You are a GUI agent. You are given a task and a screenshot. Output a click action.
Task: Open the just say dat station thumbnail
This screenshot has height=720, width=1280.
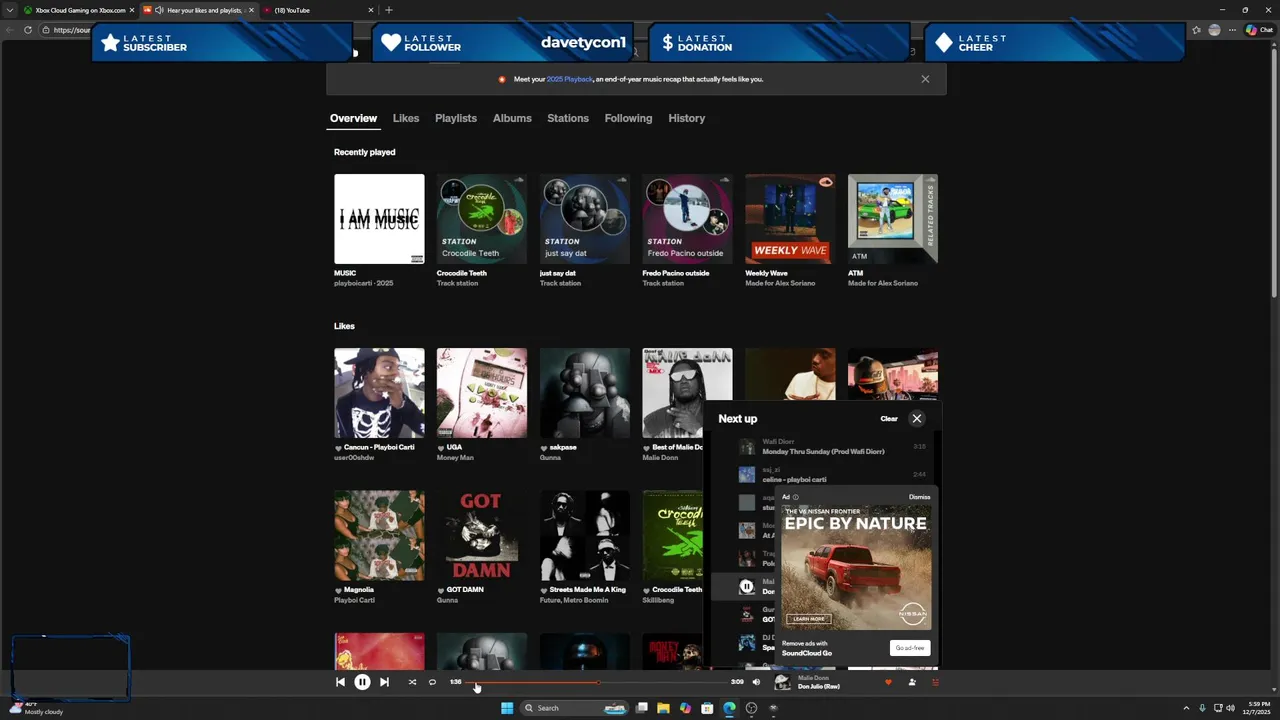click(585, 219)
